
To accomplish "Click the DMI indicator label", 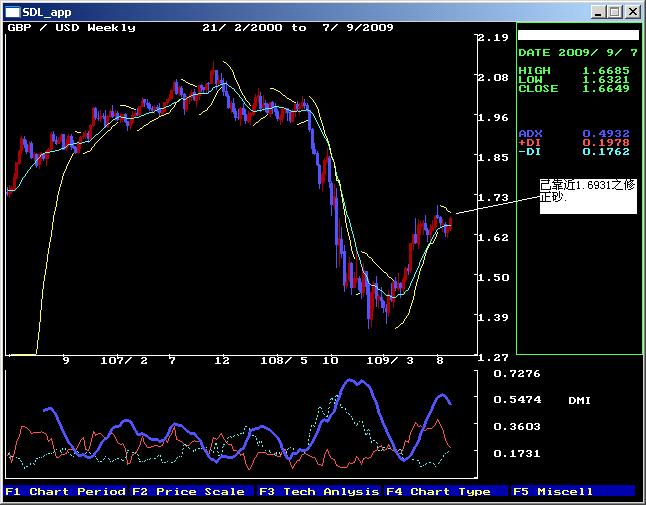I will click(x=579, y=400).
